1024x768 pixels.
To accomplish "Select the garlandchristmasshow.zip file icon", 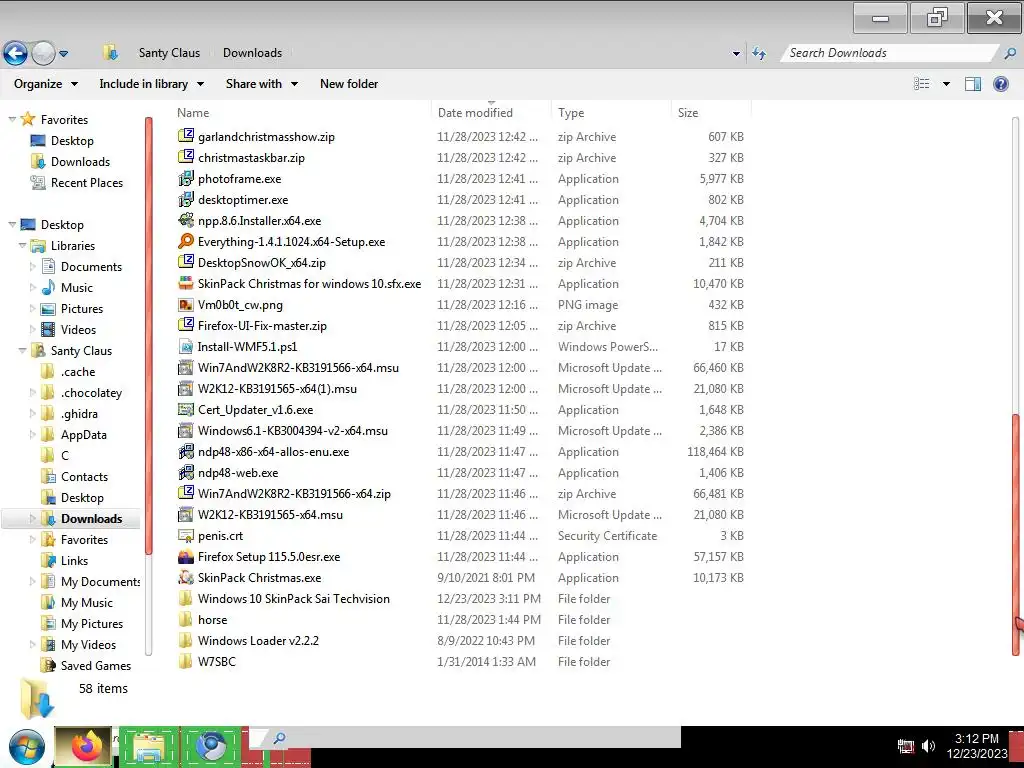I will 186,136.
